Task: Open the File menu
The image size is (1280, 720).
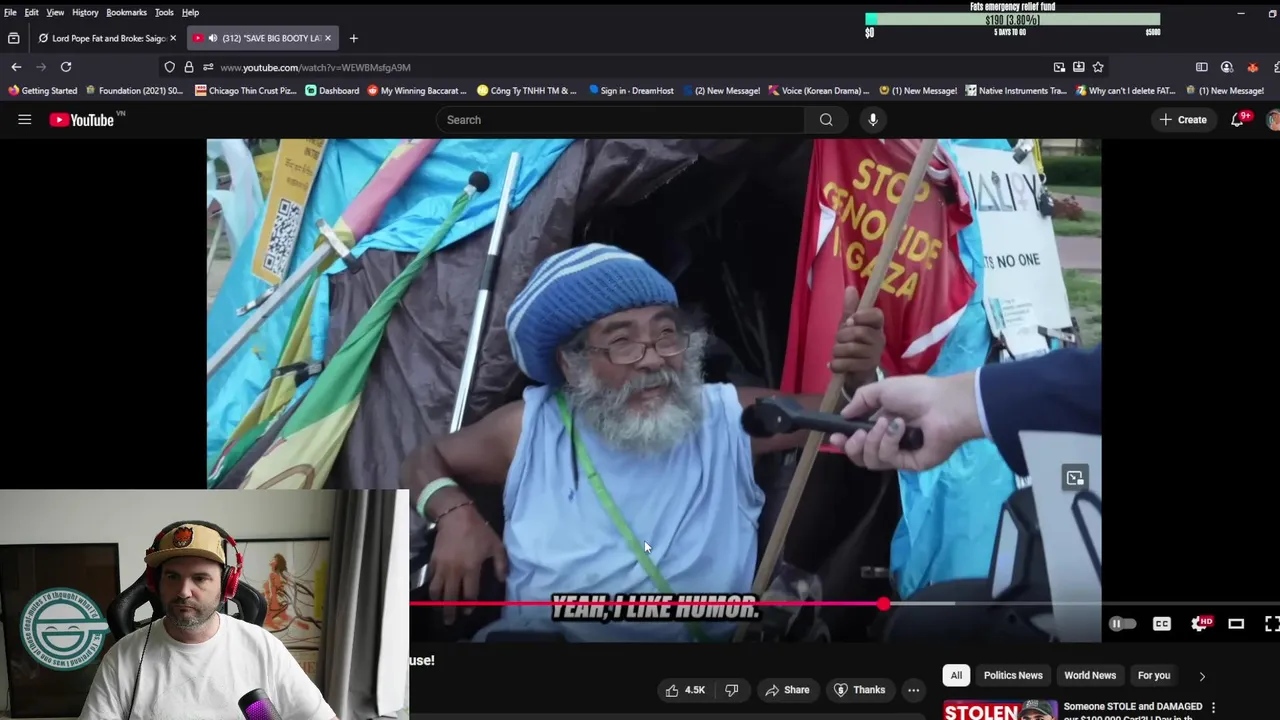Action: click(x=10, y=12)
